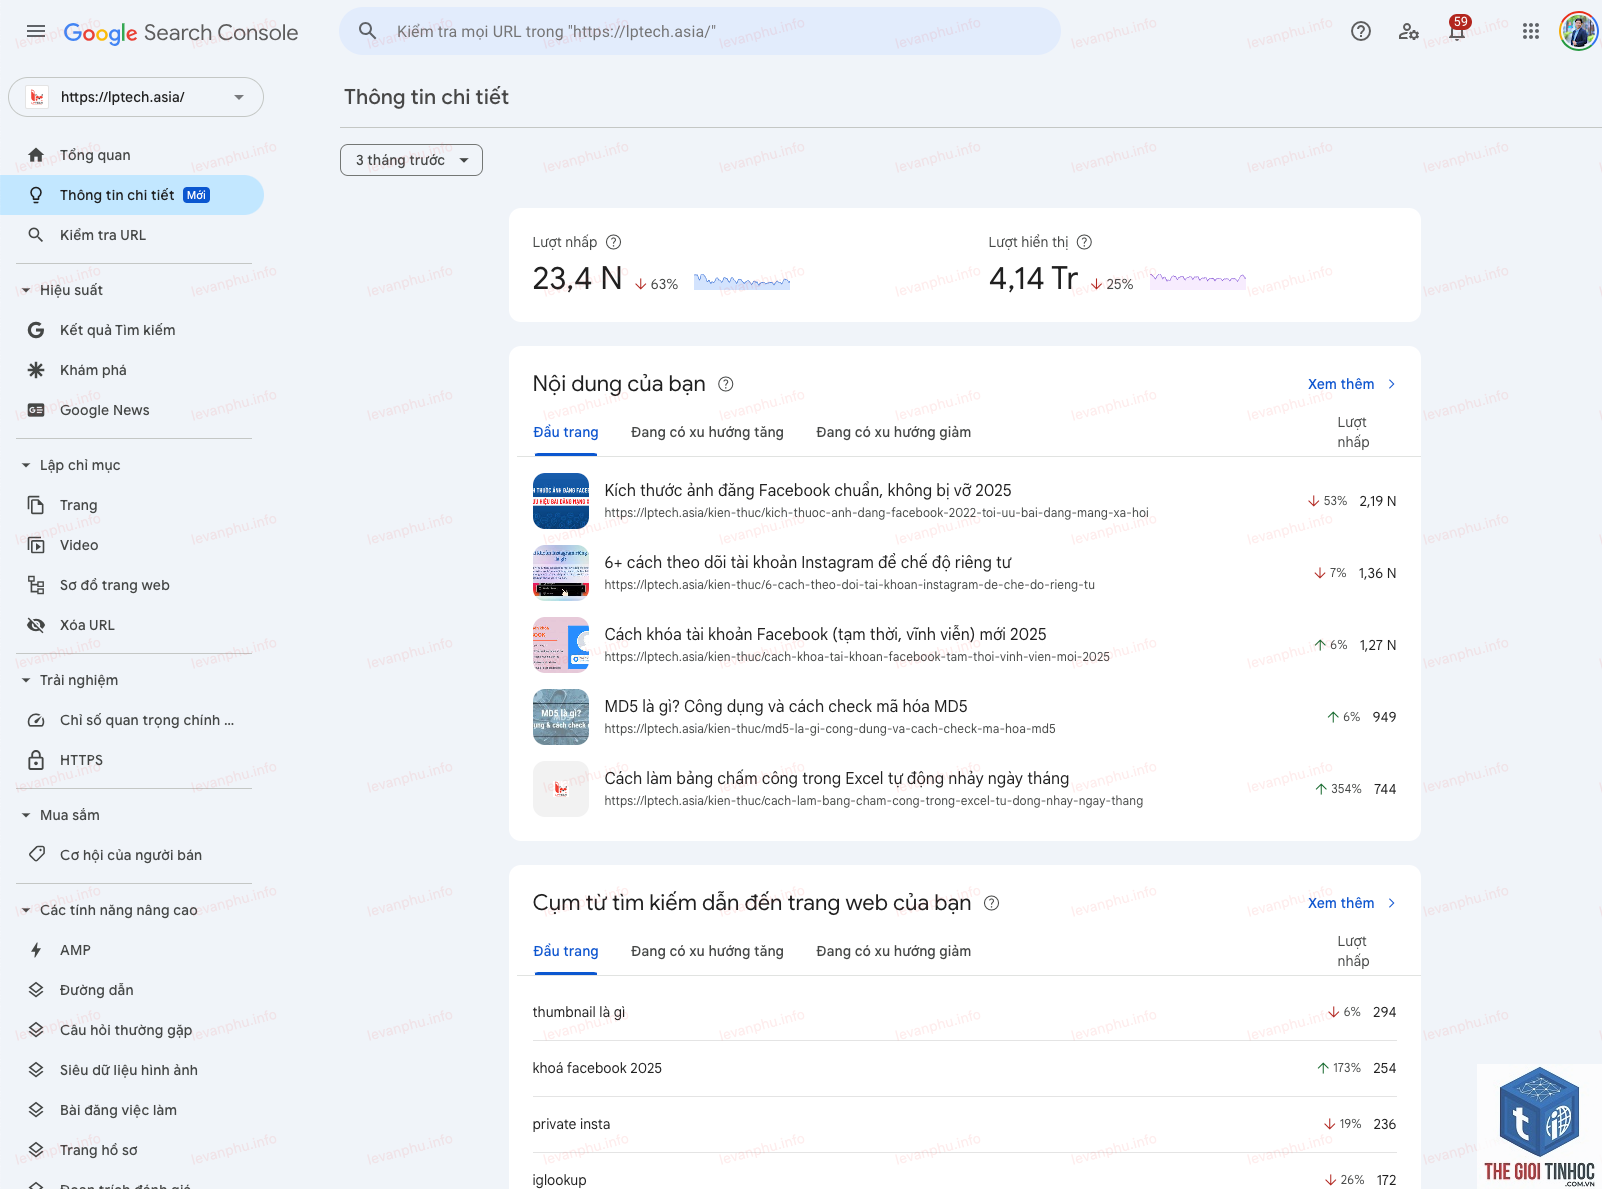Open the lptech.asia property selector dropdown
Viewport: 1602px width, 1189px height.
pyautogui.click(x=136, y=97)
